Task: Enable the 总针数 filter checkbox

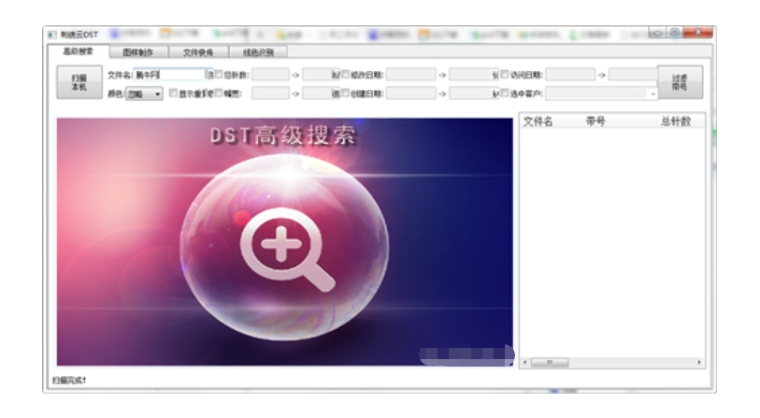Action: pos(219,74)
